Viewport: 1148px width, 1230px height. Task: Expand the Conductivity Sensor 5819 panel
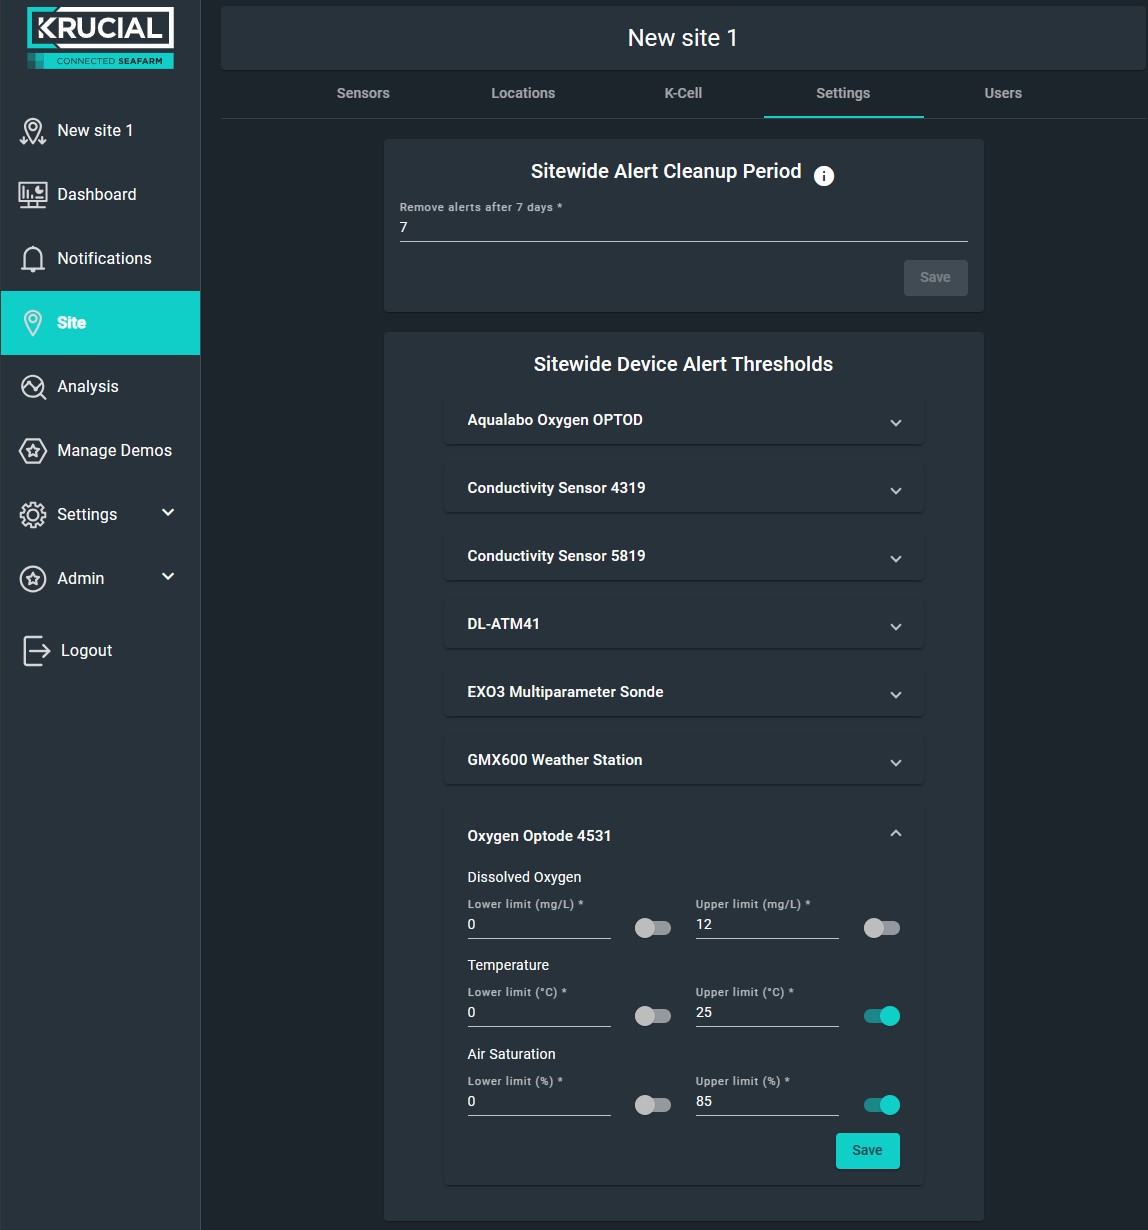(x=684, y=557)
